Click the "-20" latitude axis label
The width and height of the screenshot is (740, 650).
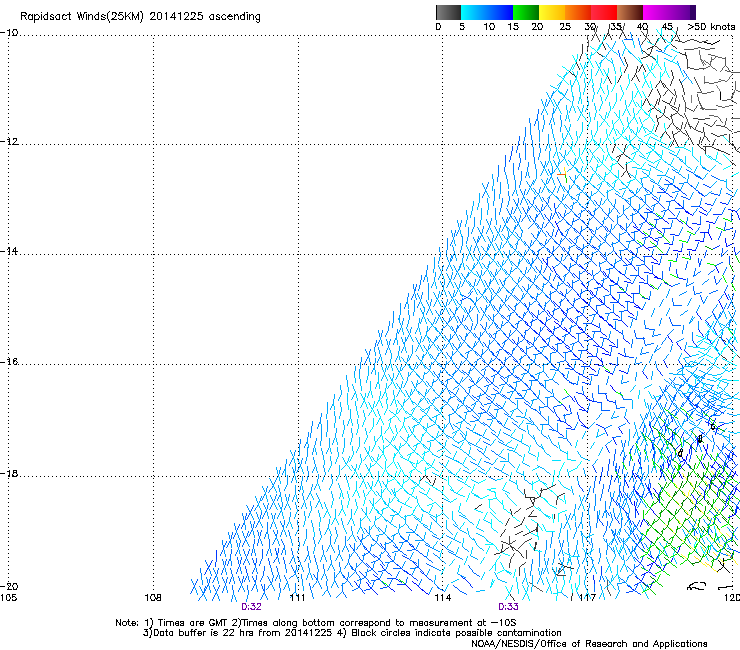(x=9, y=586)
